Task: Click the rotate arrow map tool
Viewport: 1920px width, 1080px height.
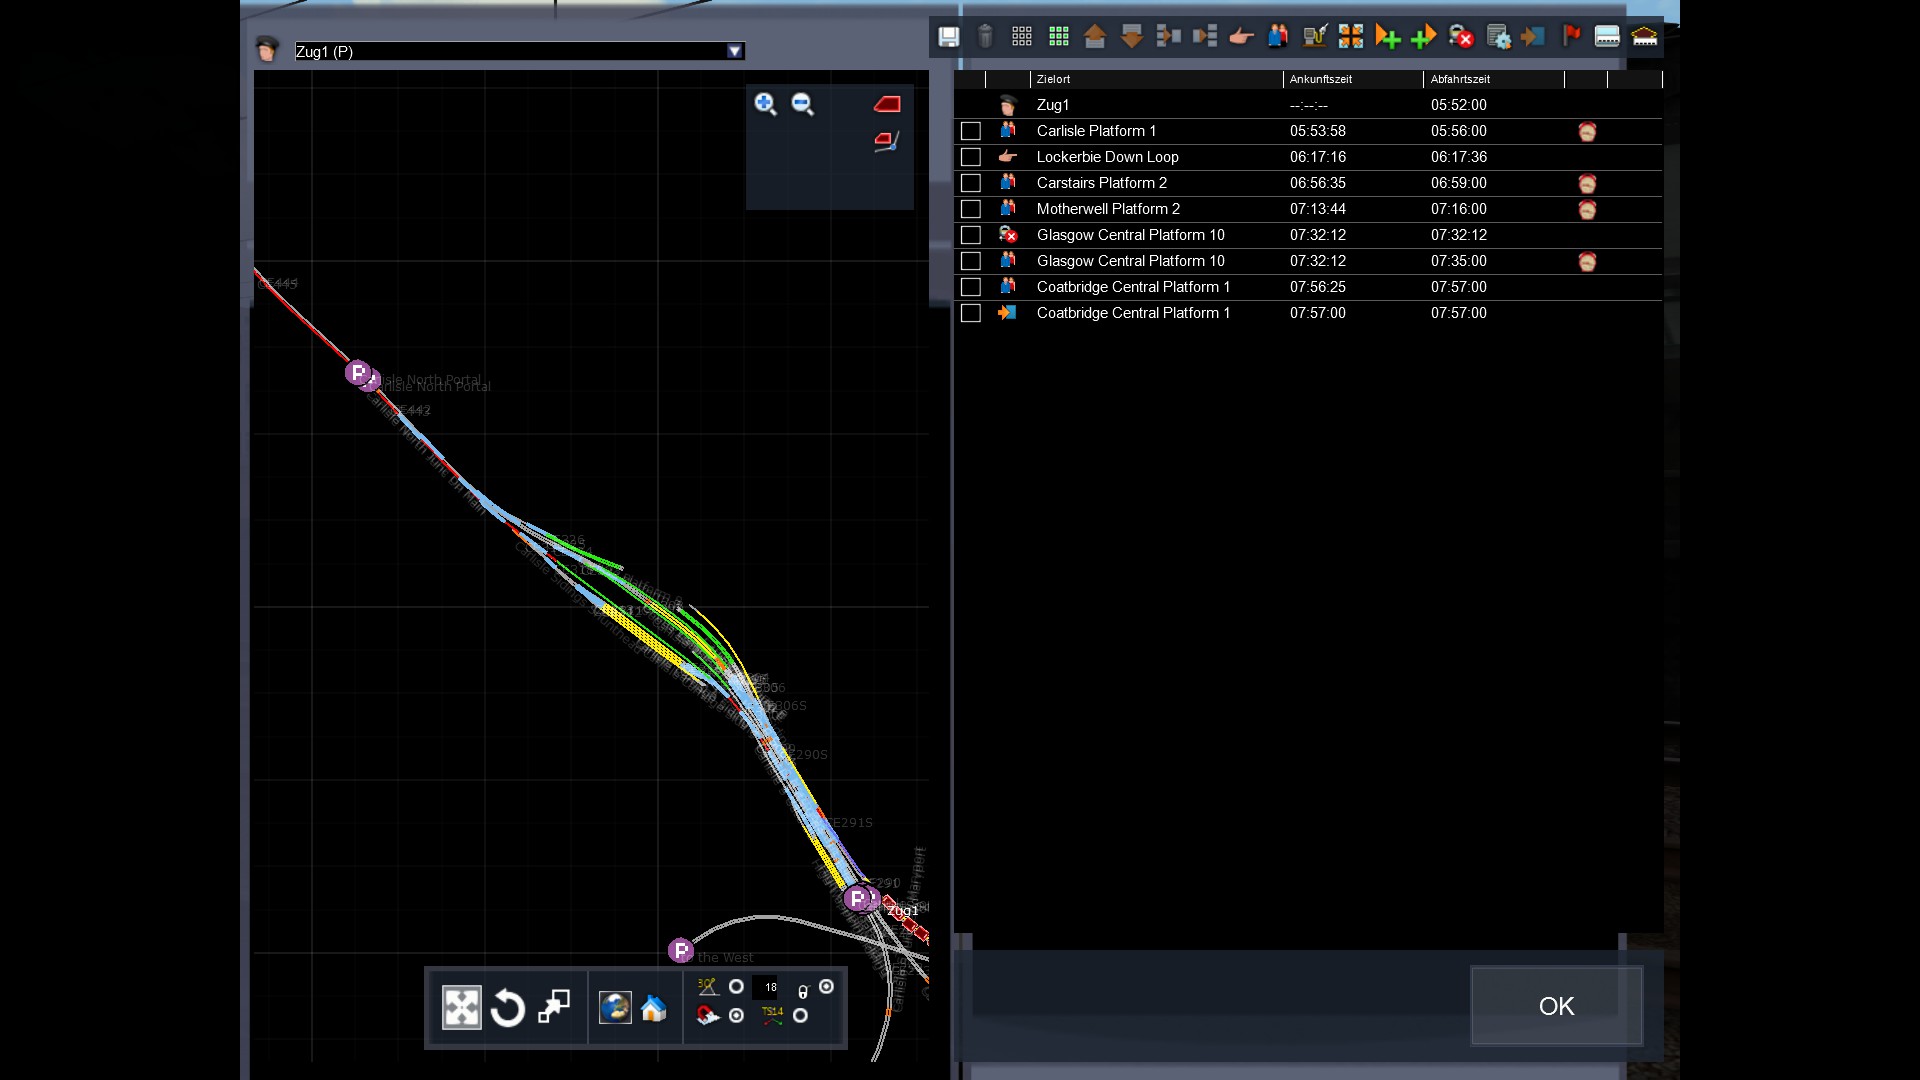Action: point(508,1008)
